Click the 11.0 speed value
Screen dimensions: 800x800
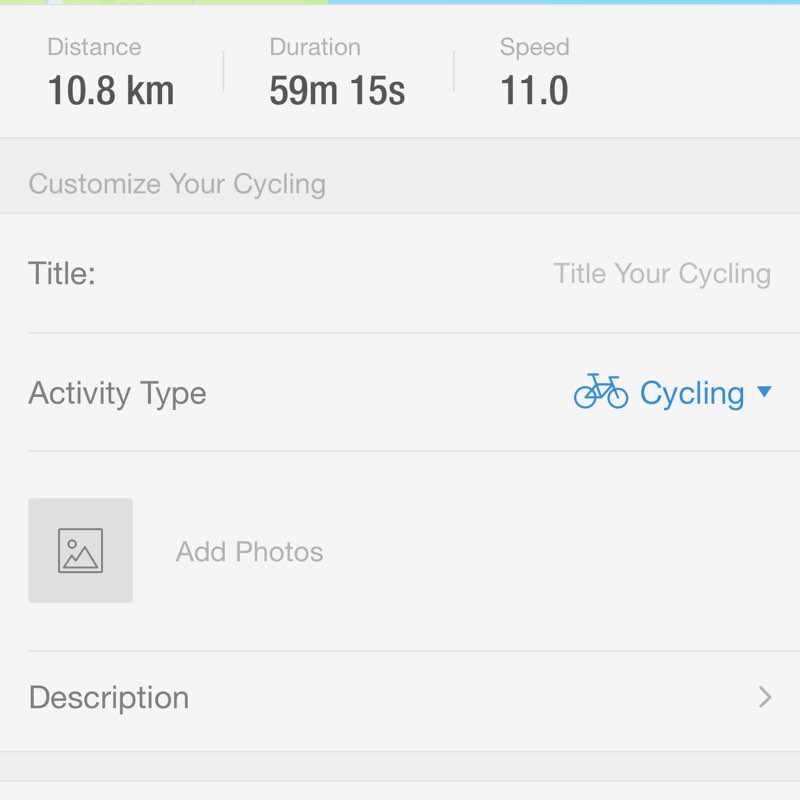tap(534, 91)
